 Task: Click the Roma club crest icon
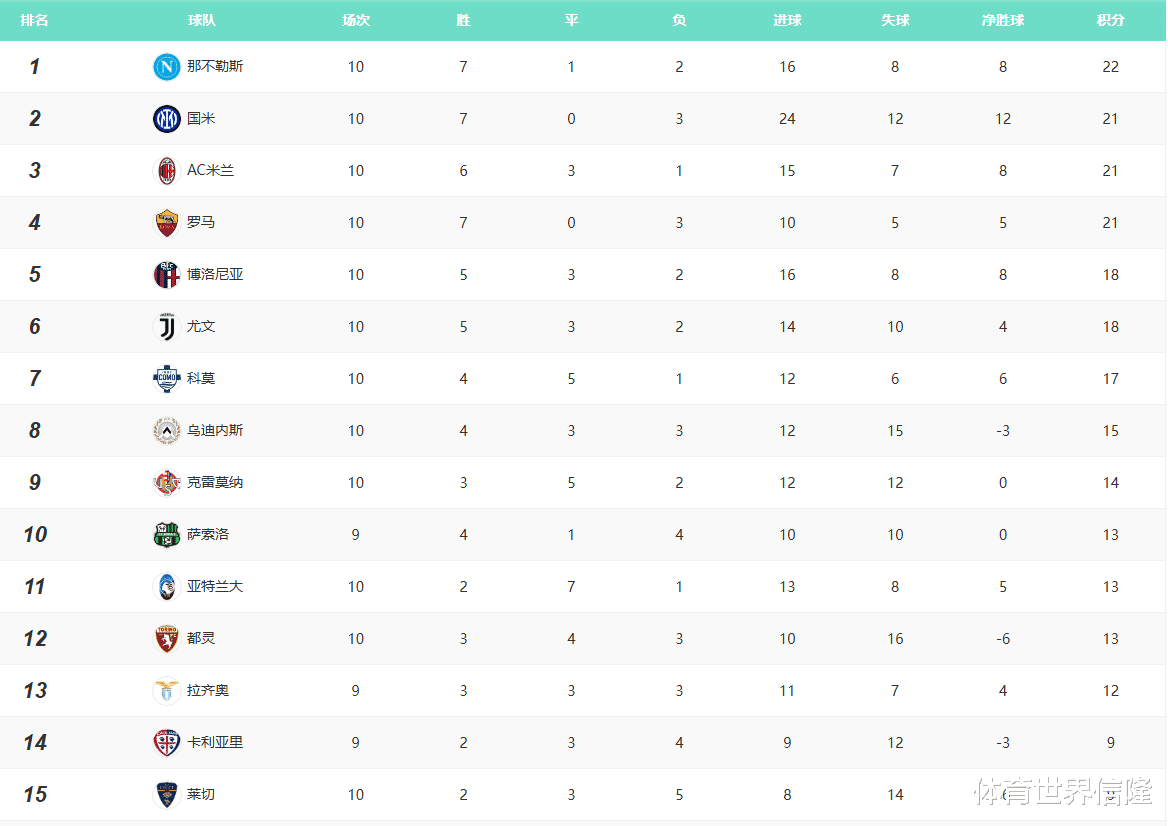(x=166, y=223)
